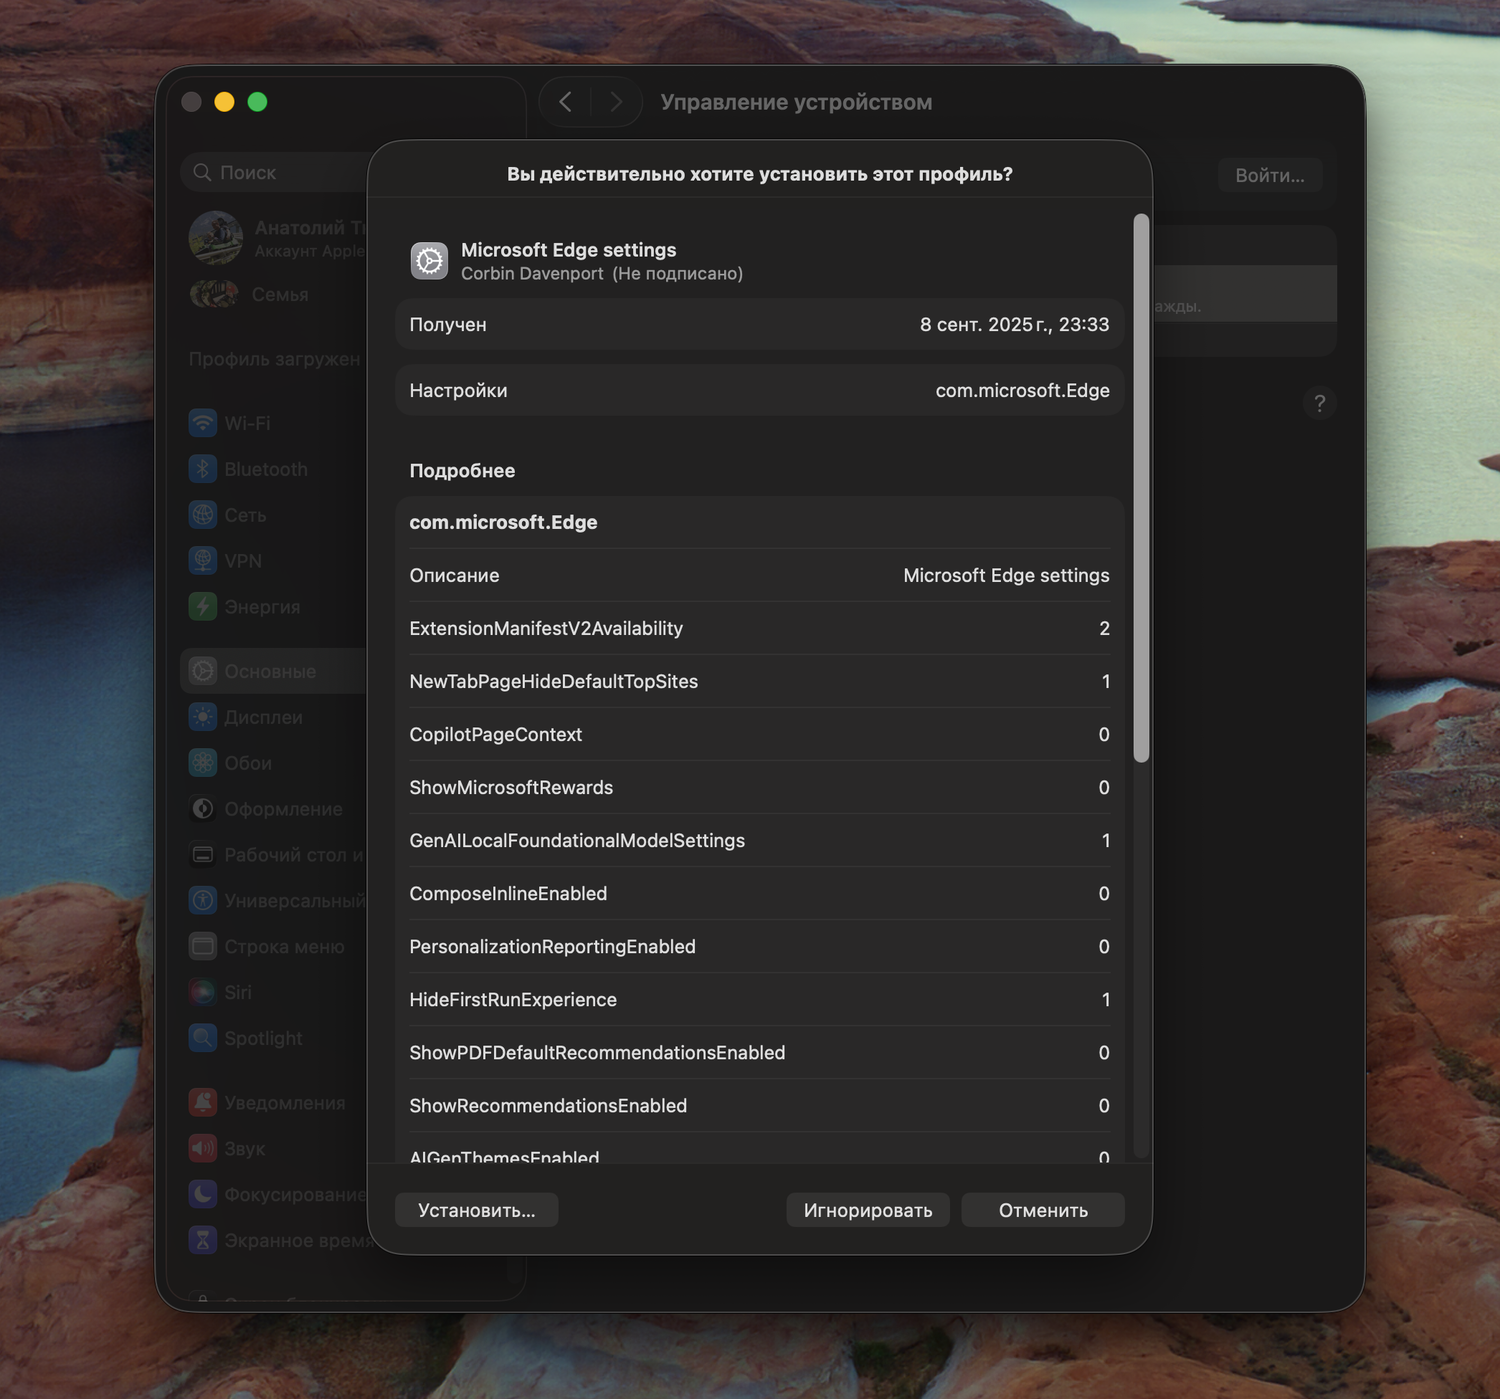Click the Настройки row com.microsoft.Edge value
This screenshot has height=1399, width=1500.
[1023, 390]
